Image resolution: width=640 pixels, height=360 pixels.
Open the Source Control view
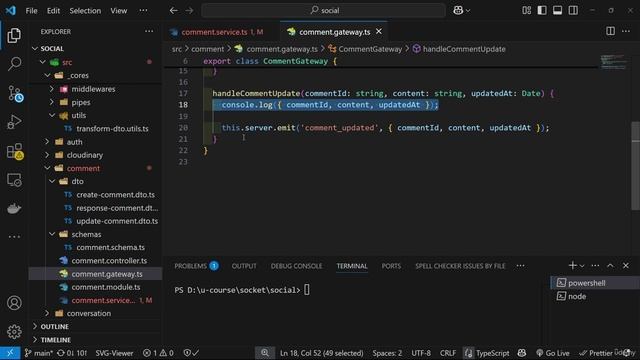coord(15,93)
